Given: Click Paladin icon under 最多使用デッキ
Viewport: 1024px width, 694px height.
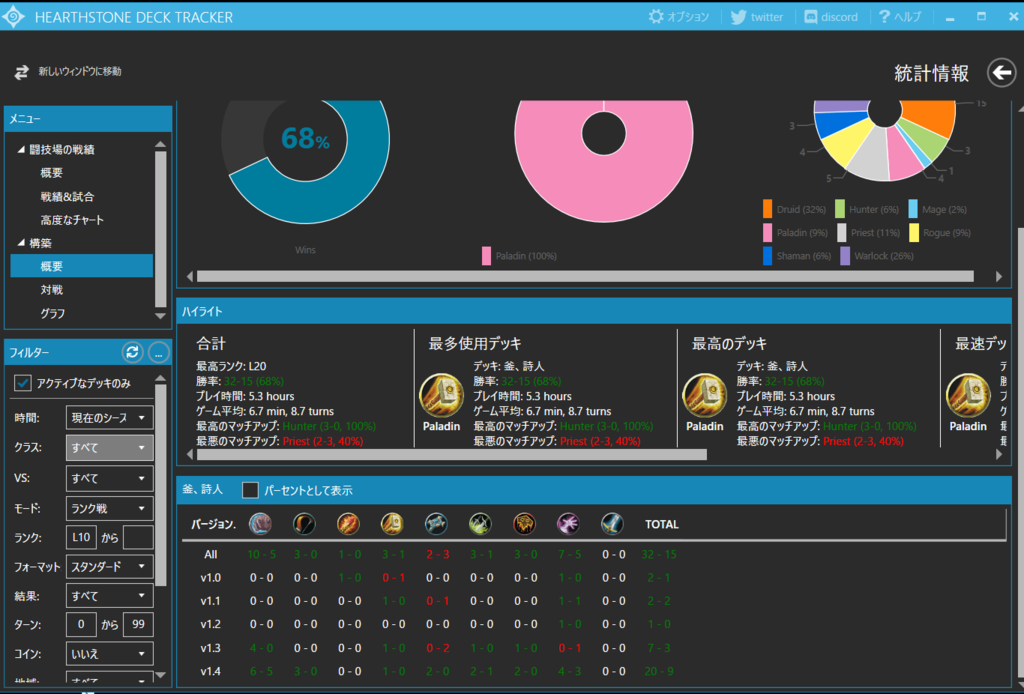Looking at the screenshot, I should click(441, 395).
